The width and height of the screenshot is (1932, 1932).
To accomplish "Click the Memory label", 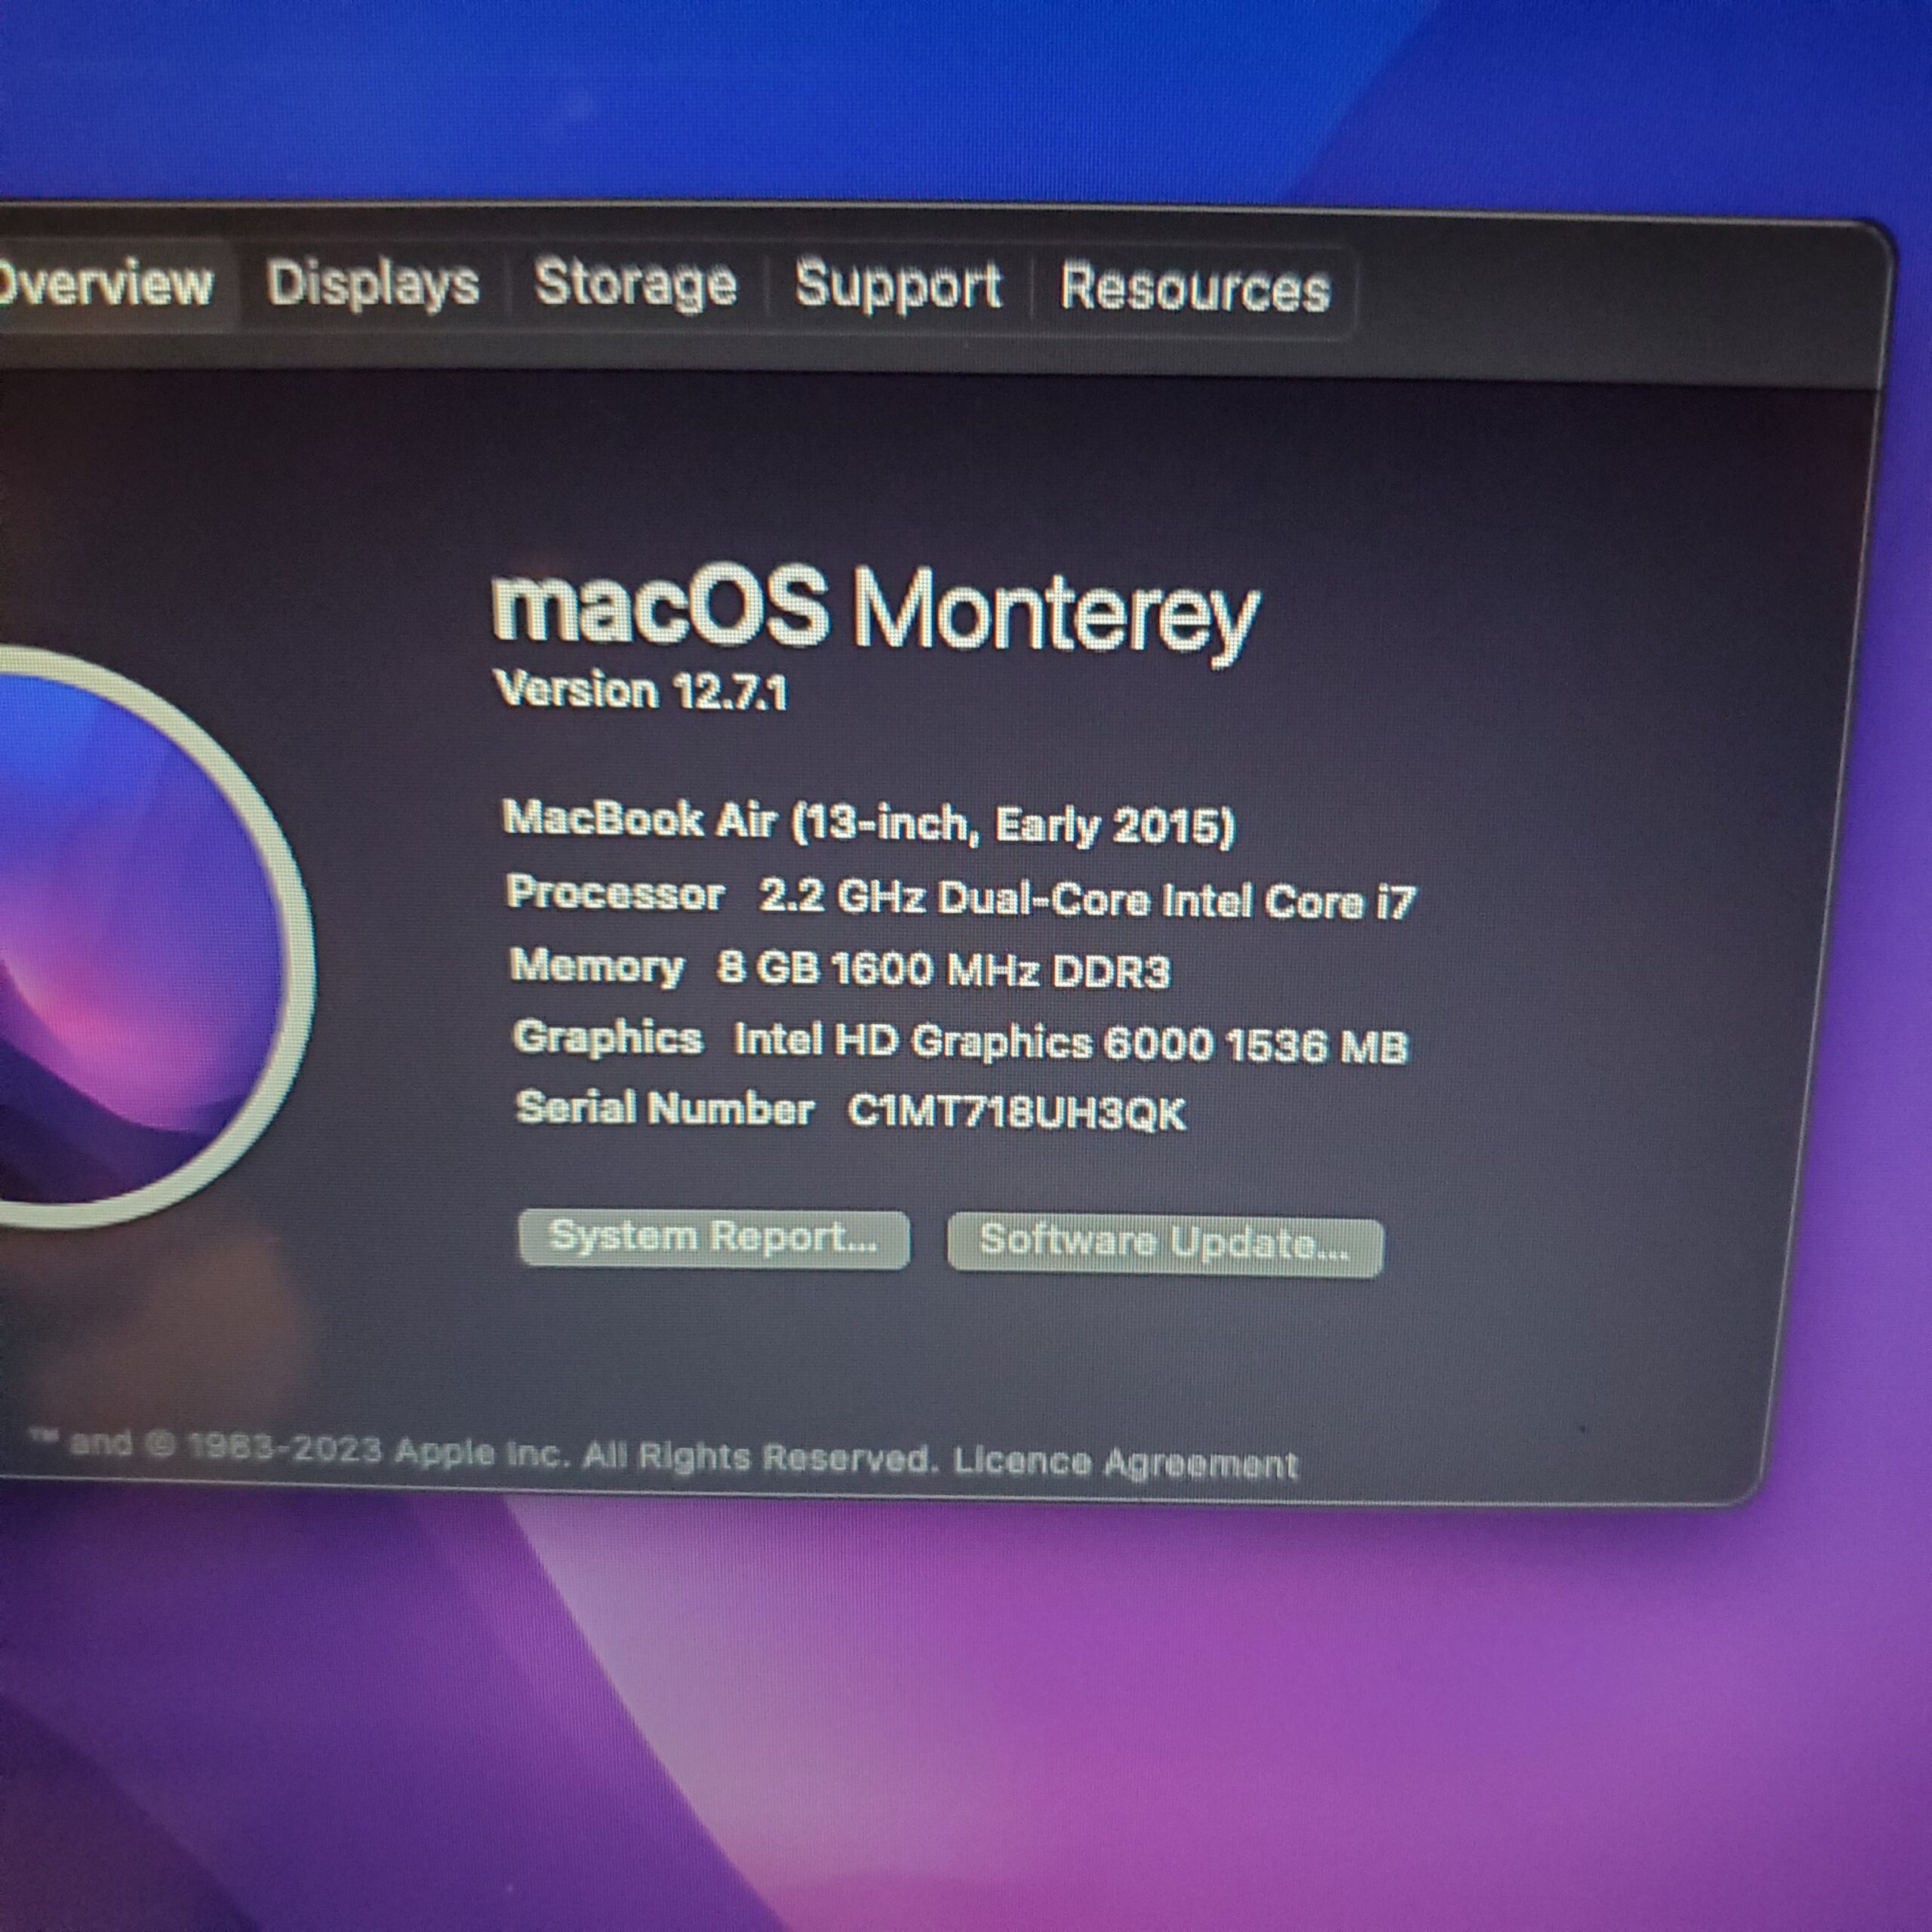I will 597,967.
